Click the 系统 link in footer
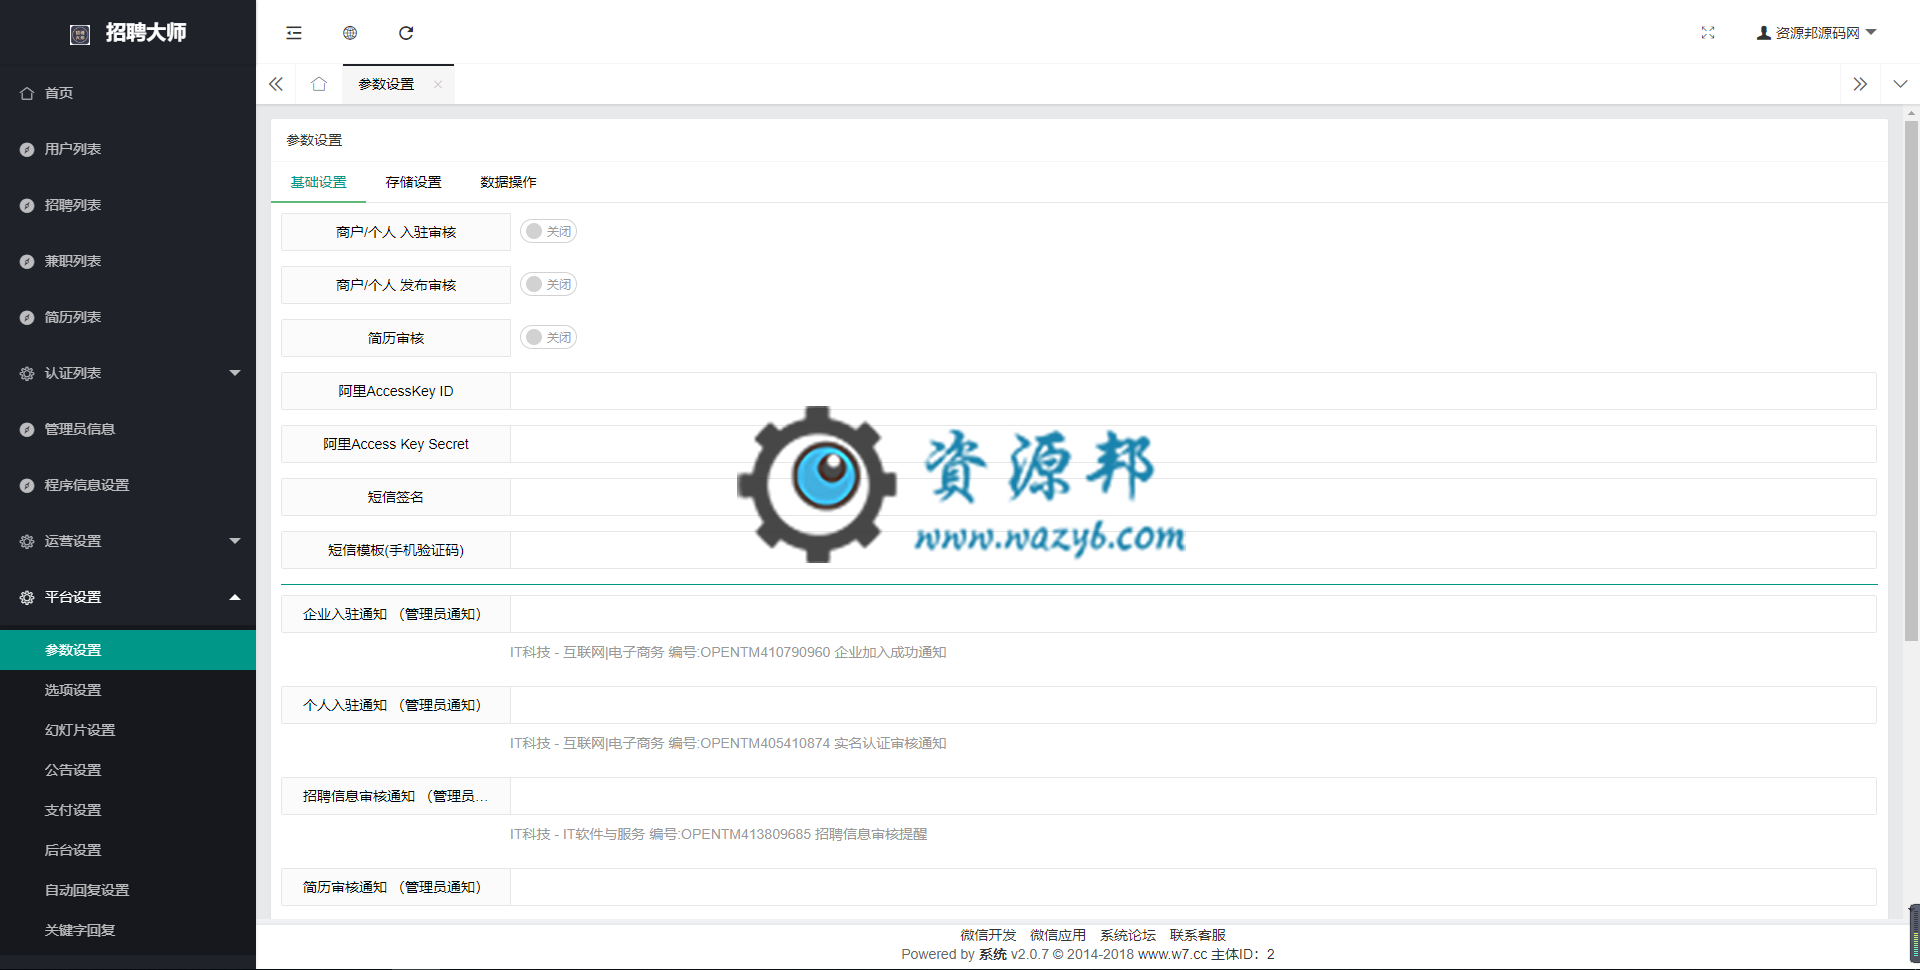The width and height of the screenshot is (1920, 970). coord(993,954)
